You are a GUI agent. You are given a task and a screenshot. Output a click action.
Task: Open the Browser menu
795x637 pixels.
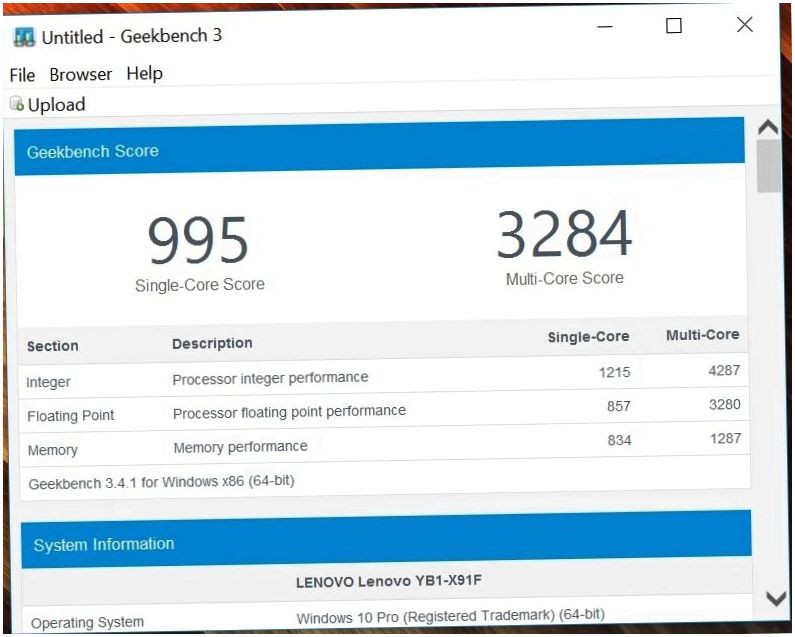click(x=81, y=75)
